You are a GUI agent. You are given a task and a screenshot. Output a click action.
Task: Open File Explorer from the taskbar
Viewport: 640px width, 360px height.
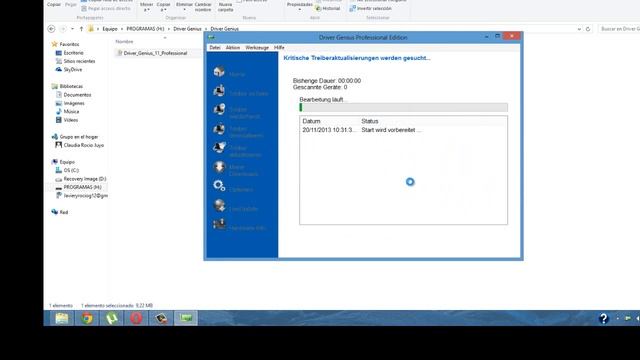click(x=62, y=318)
